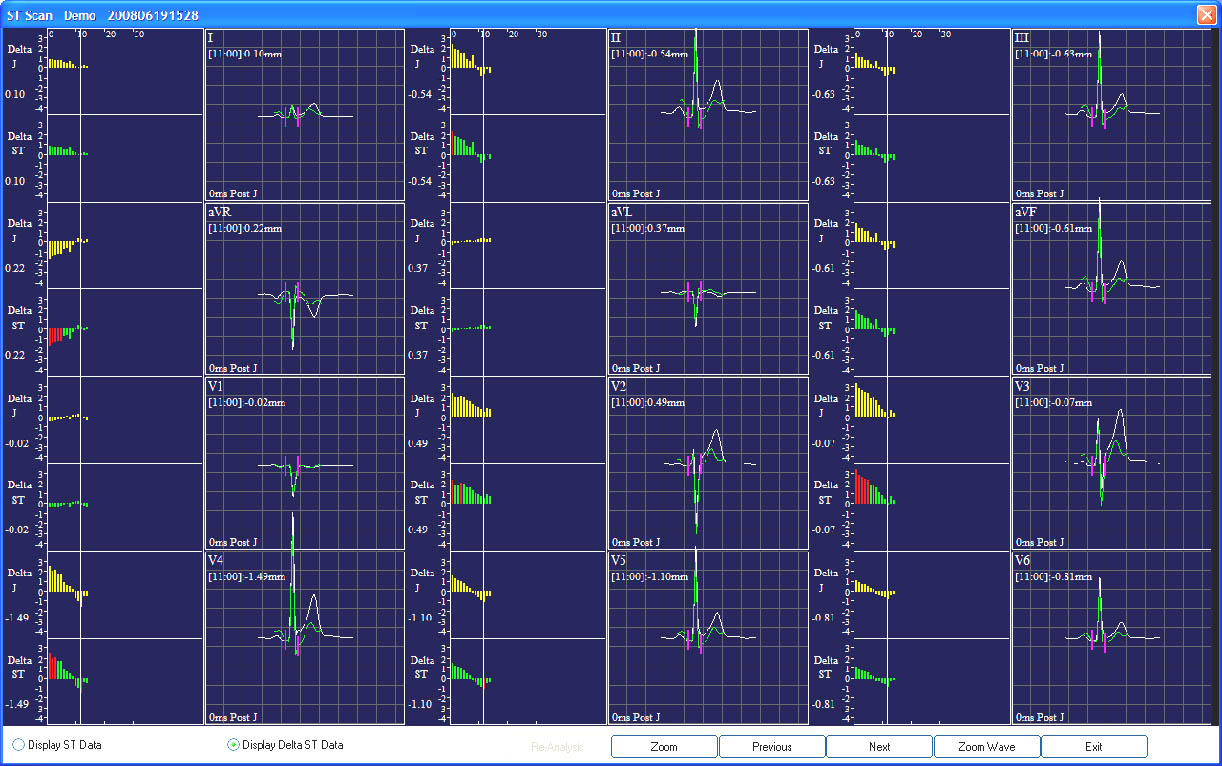Viewport: 1222px width, 766px height.
Task: Close the ST Scan Demo window
Action: [x=1205, y=14]
